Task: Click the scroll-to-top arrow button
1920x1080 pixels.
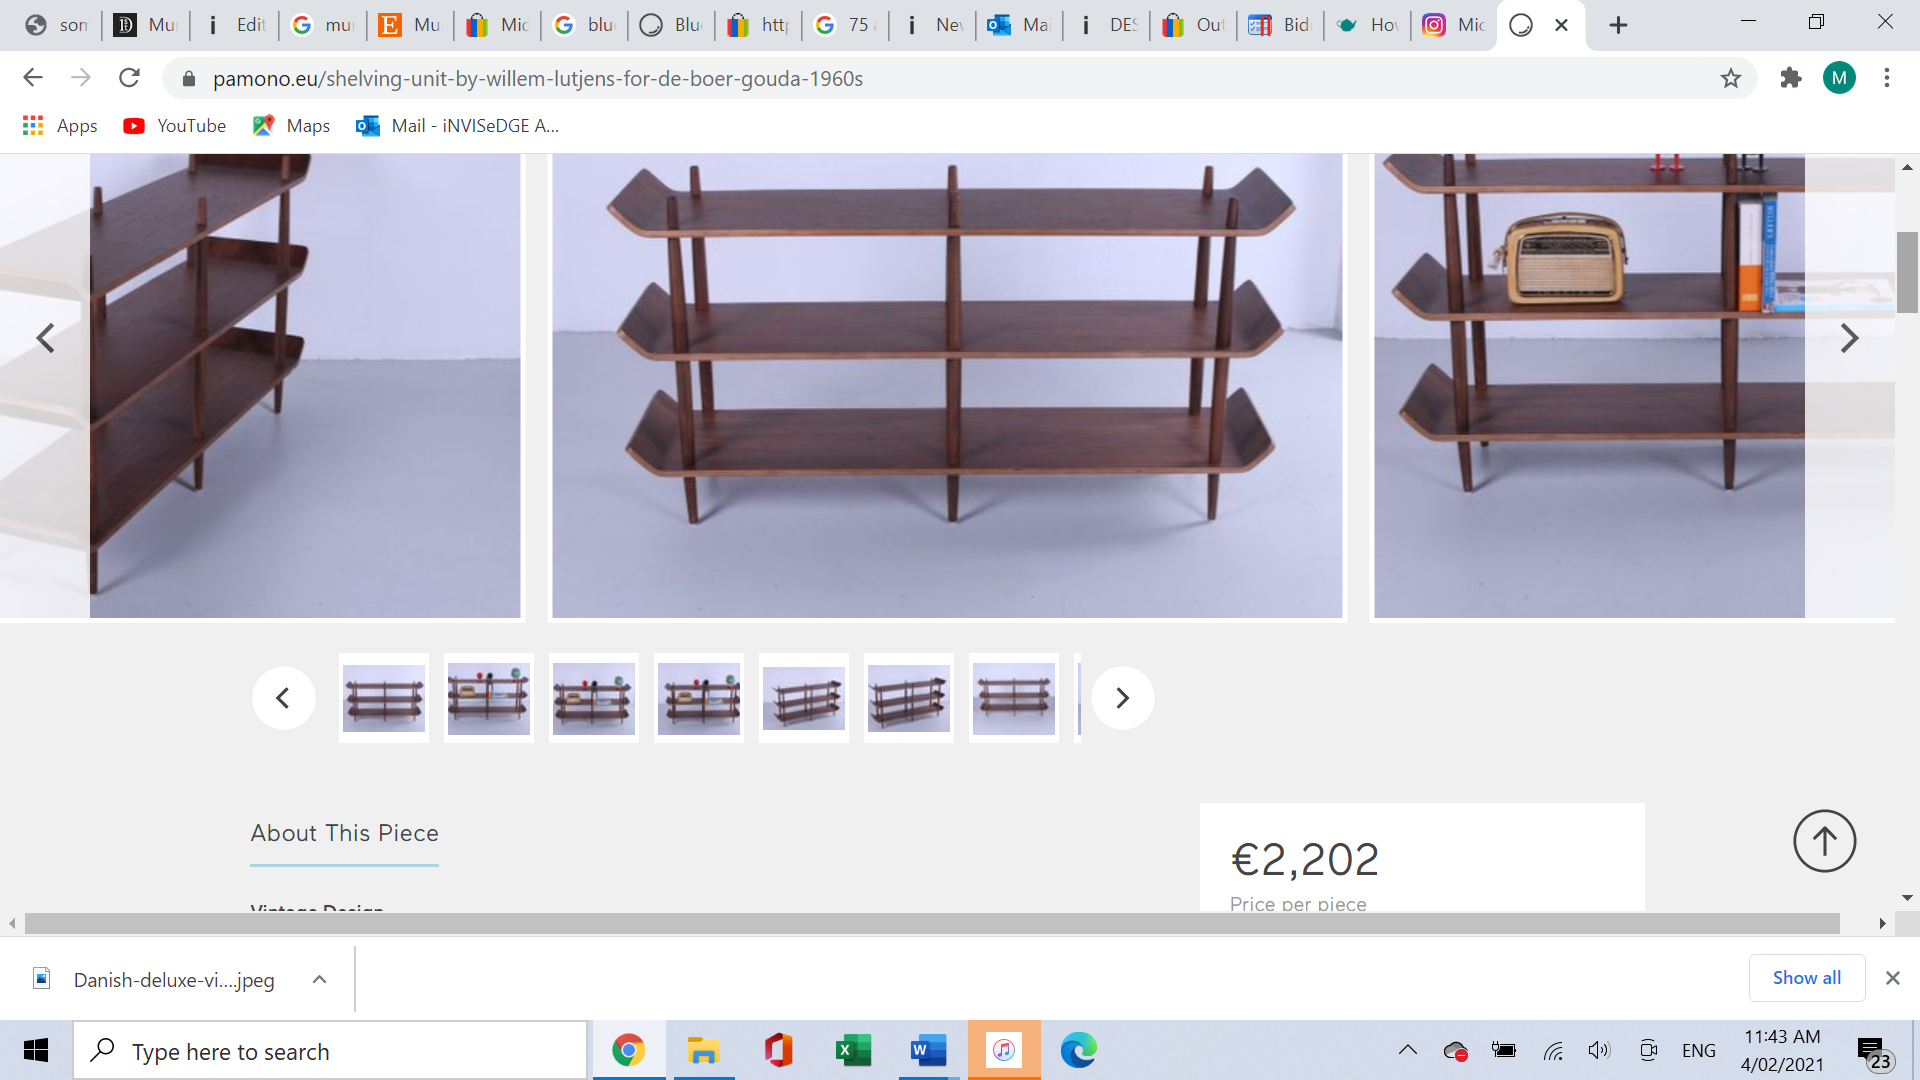Action: pyautogui.click(x=1824, y=841)
